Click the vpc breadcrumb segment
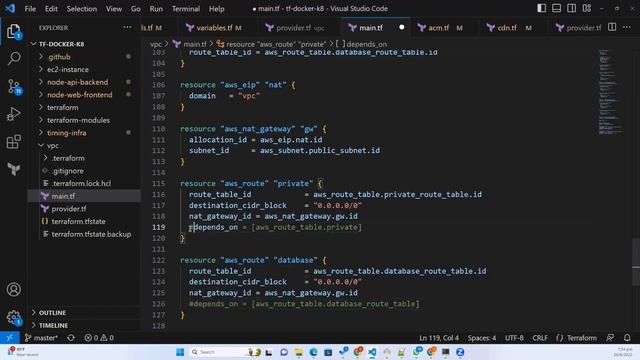This screenshot has width=640, height=360. click(x=156, y=44)
